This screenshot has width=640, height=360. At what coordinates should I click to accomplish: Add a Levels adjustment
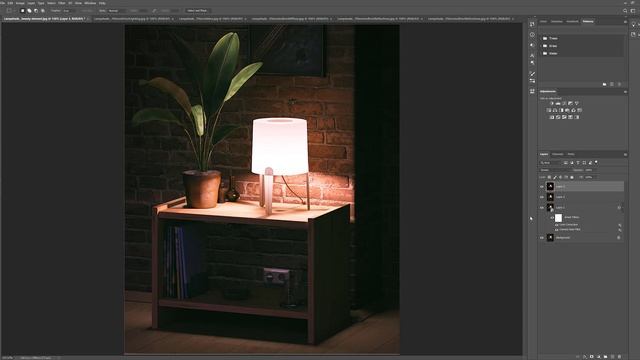coord(558,104)
